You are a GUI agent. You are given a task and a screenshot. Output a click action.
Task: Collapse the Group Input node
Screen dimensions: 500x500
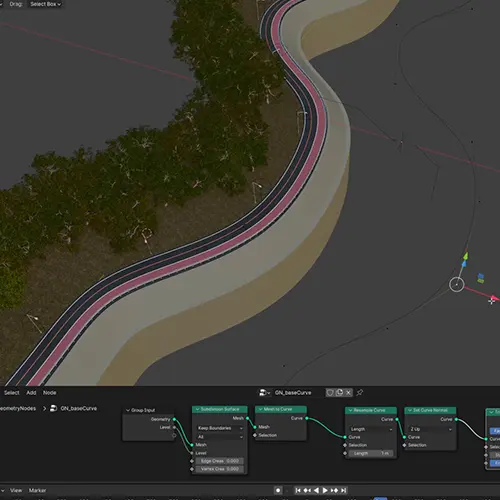pyautogui.click(x=128, y=410)
